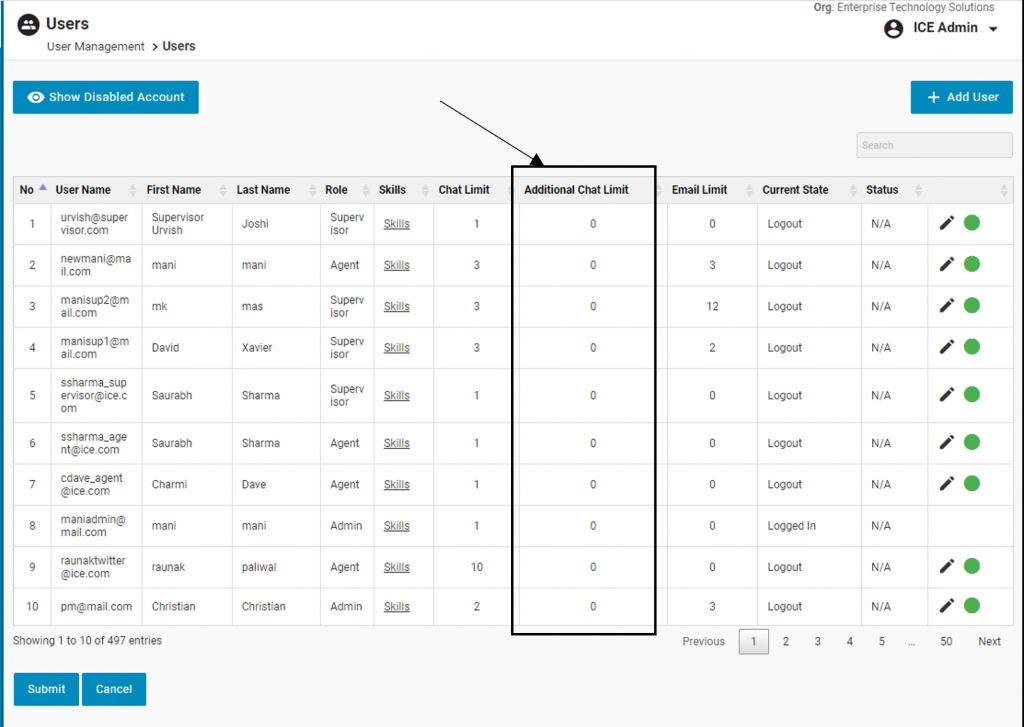Click the Search input field
This screenshot has width=1024, height=727.
934,145
